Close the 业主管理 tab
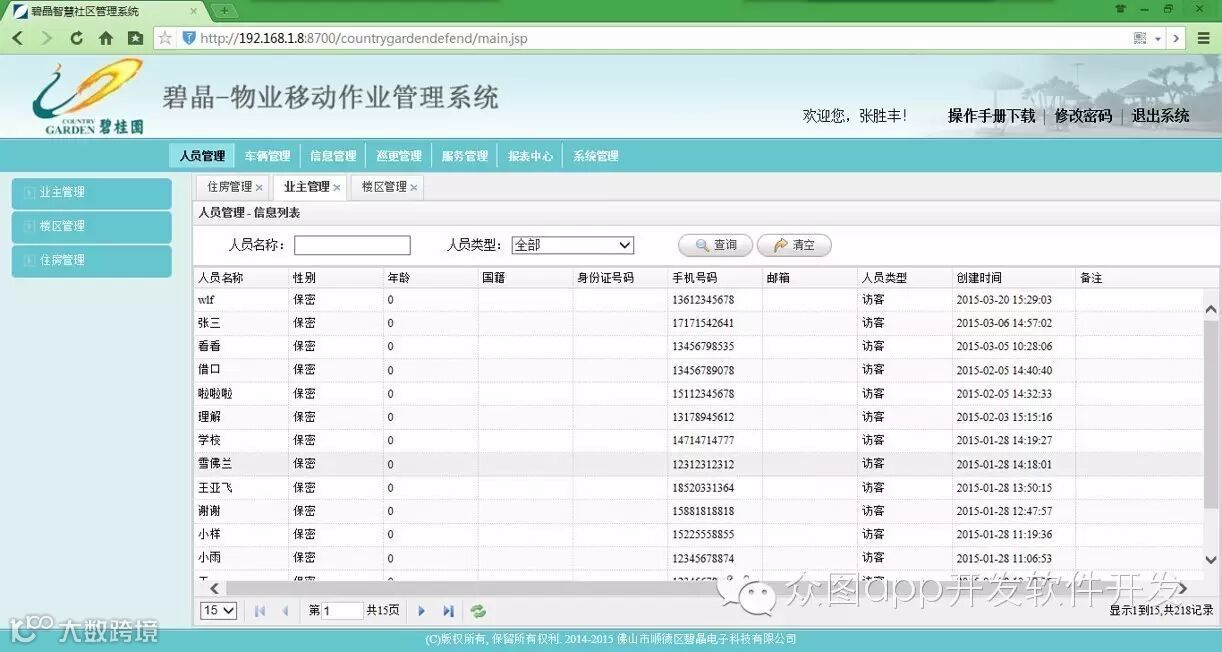The width and height of the screenshot is (1222, 652). 337,187
